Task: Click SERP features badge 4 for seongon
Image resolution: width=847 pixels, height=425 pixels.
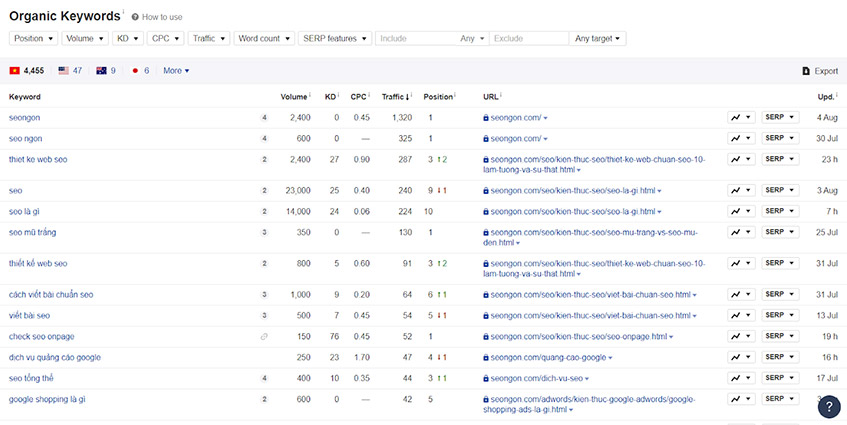Action: [264, 118]
